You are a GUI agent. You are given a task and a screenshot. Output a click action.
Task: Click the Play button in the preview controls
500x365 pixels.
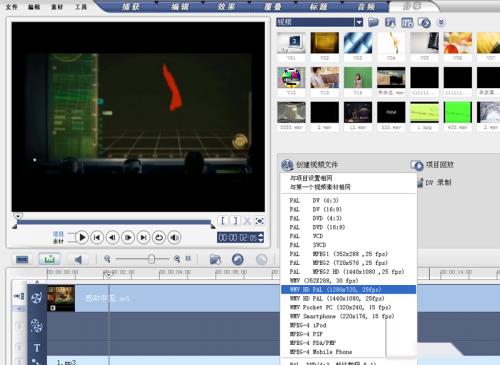click(x=82, y=238)
